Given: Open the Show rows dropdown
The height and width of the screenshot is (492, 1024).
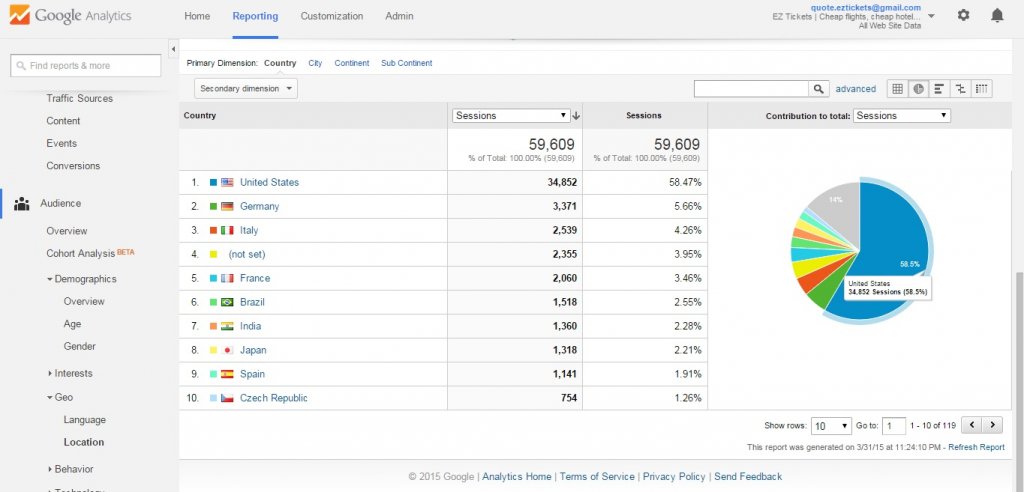Looking at the screenshot, I should pos(830,425).
